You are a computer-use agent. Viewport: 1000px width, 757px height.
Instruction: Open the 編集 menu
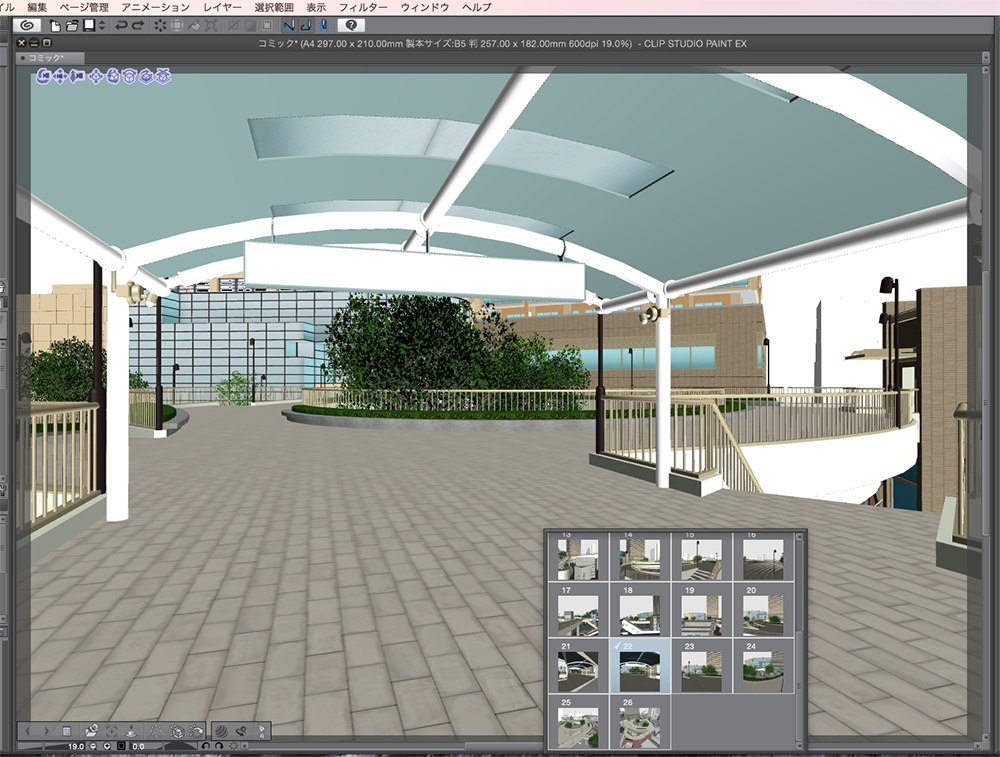[37, 8]
